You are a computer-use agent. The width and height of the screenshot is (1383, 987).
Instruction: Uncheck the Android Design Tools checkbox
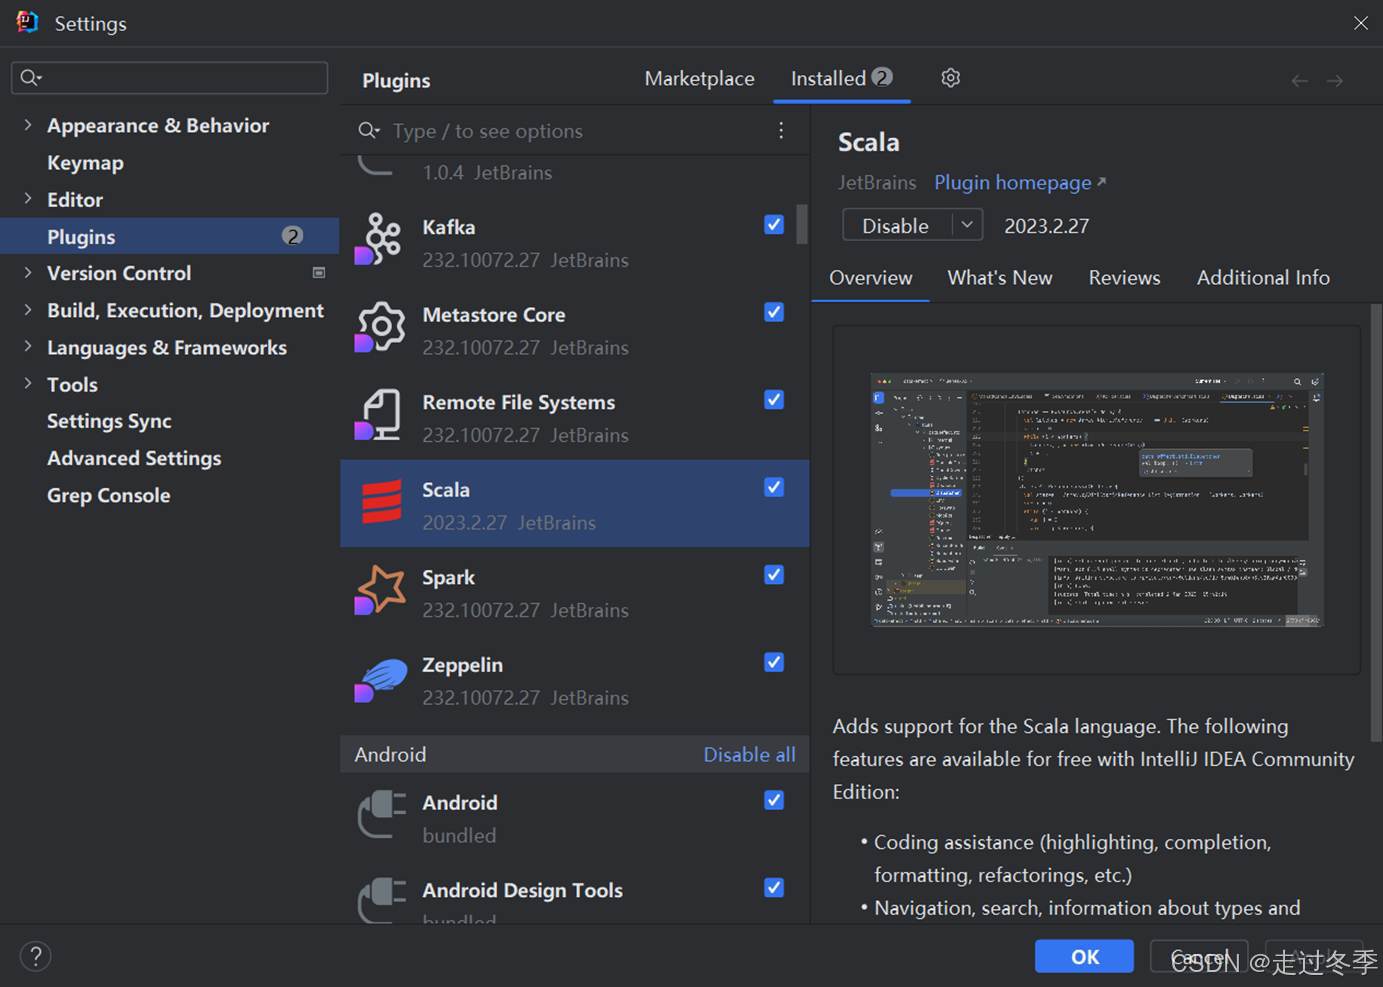(x=774, y=887)
